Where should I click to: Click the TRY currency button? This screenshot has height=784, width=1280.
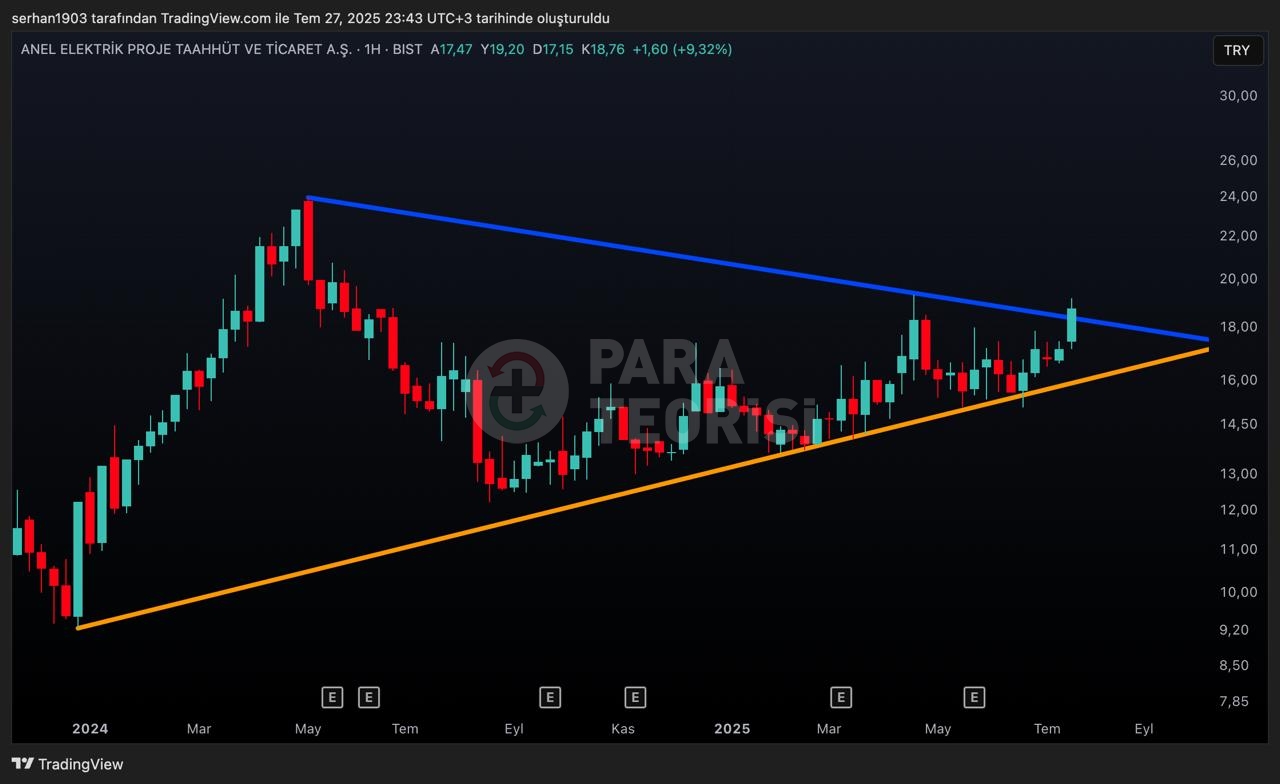point(1237,50)
